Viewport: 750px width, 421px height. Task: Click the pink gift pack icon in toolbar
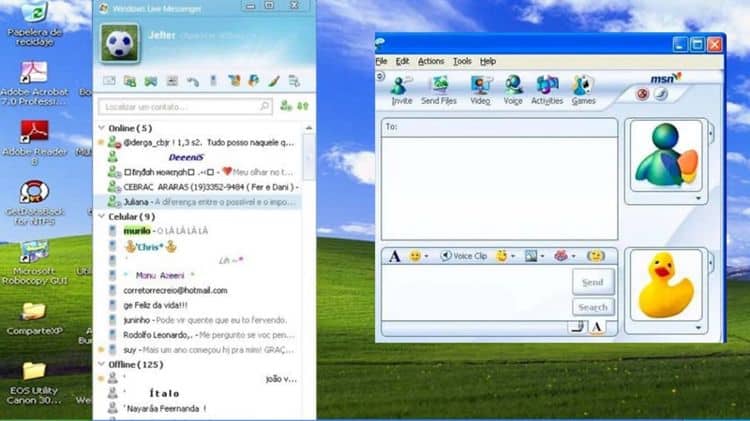(561, 256)
